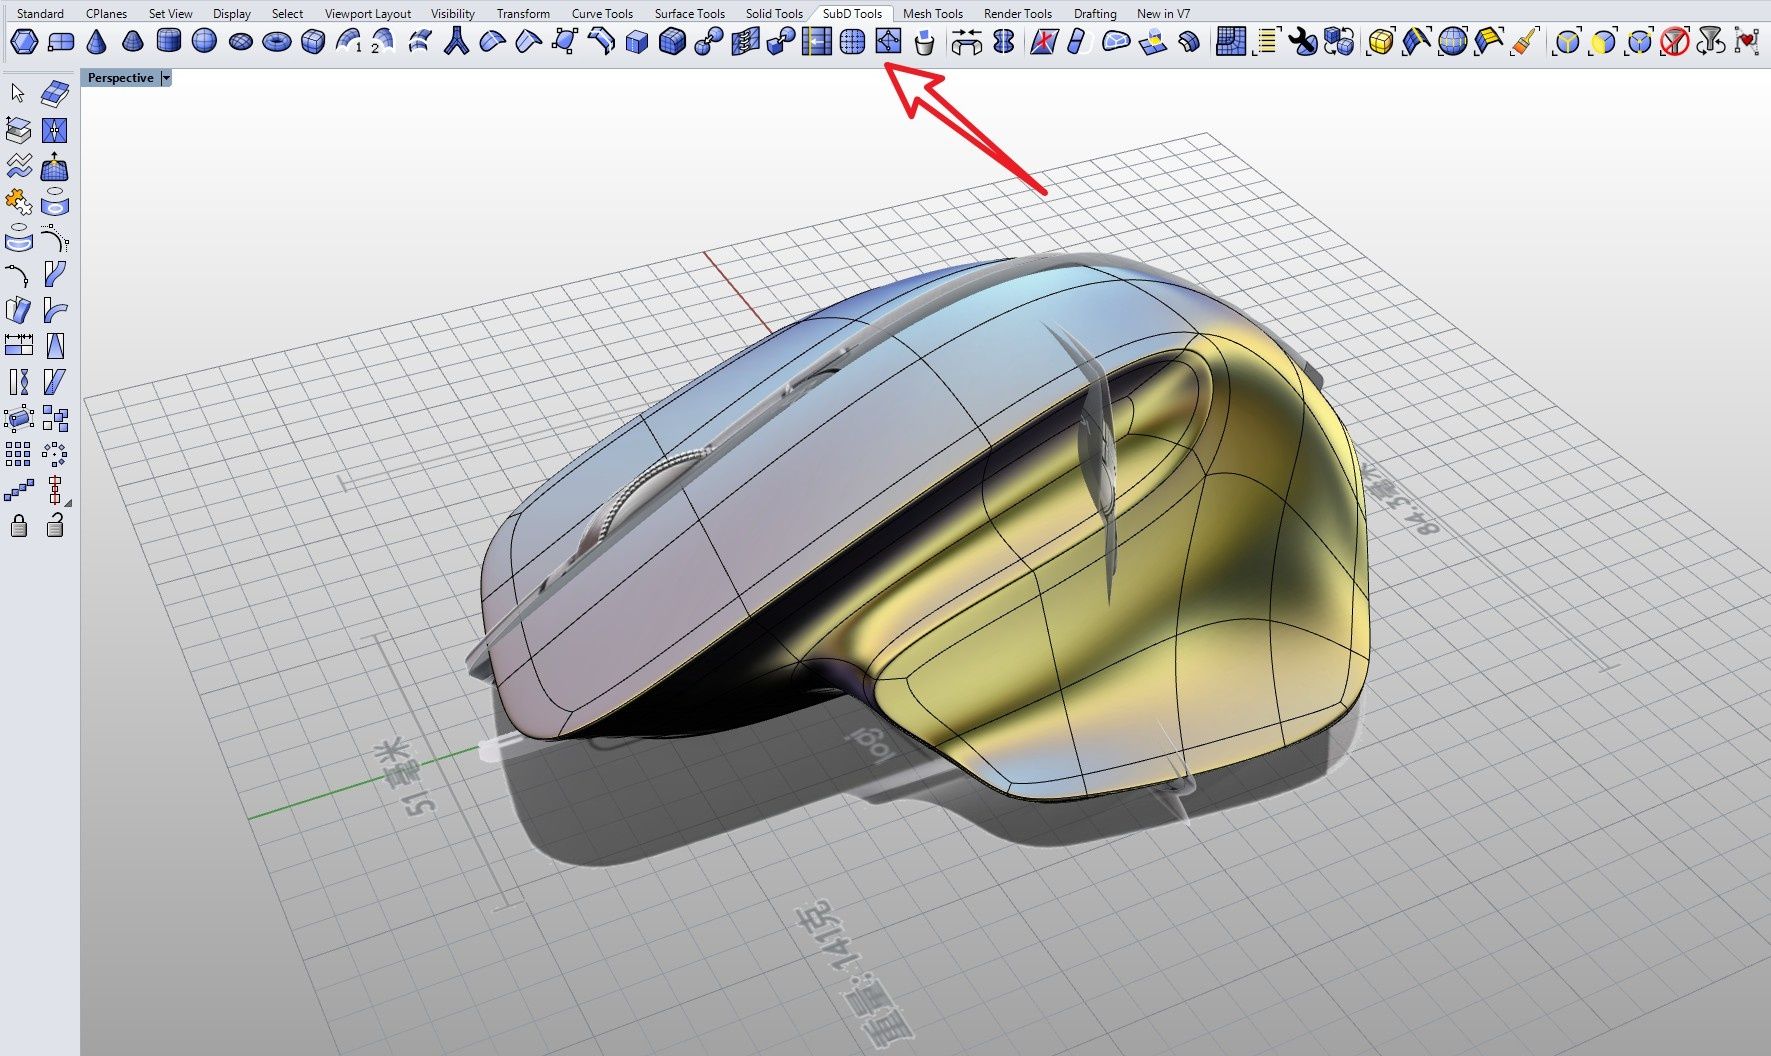Switch to the Standard toolbar tab
The width and height of the screenshot is (1771, 1056).
[x=40, y=14]
